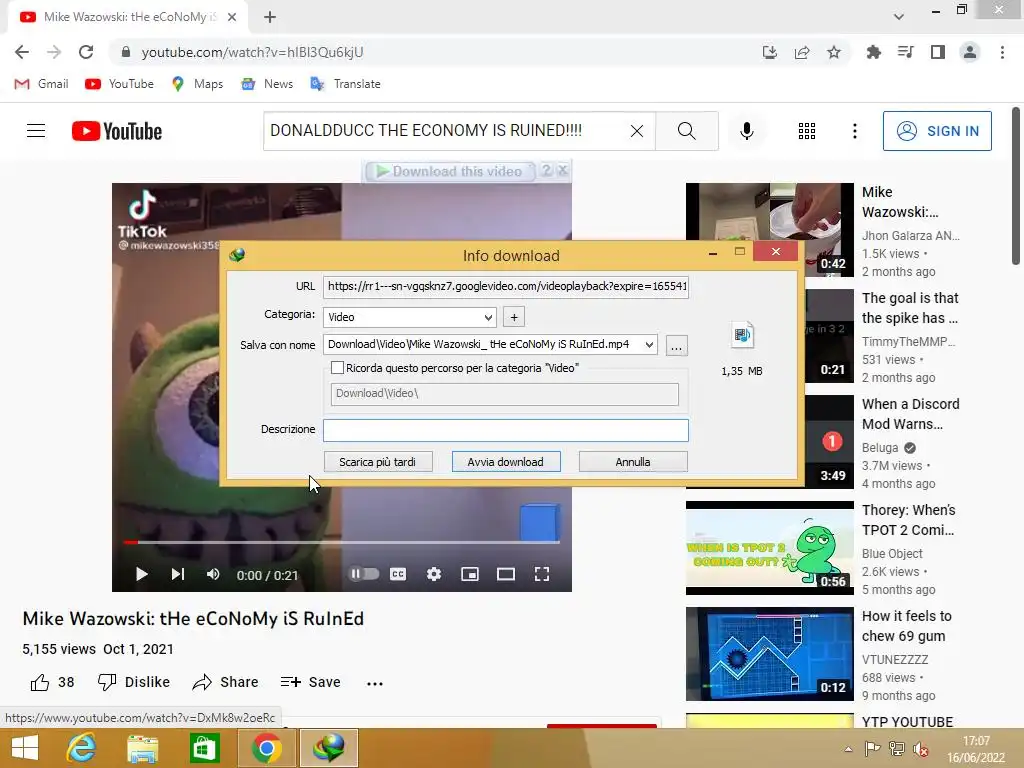Go to YouTube home logo
1024x768 pixels.
pos(117,131)
